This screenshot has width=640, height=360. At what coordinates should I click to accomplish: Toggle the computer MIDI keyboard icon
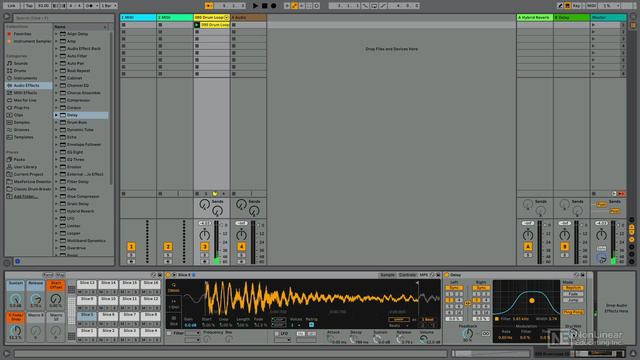(567, 6)
